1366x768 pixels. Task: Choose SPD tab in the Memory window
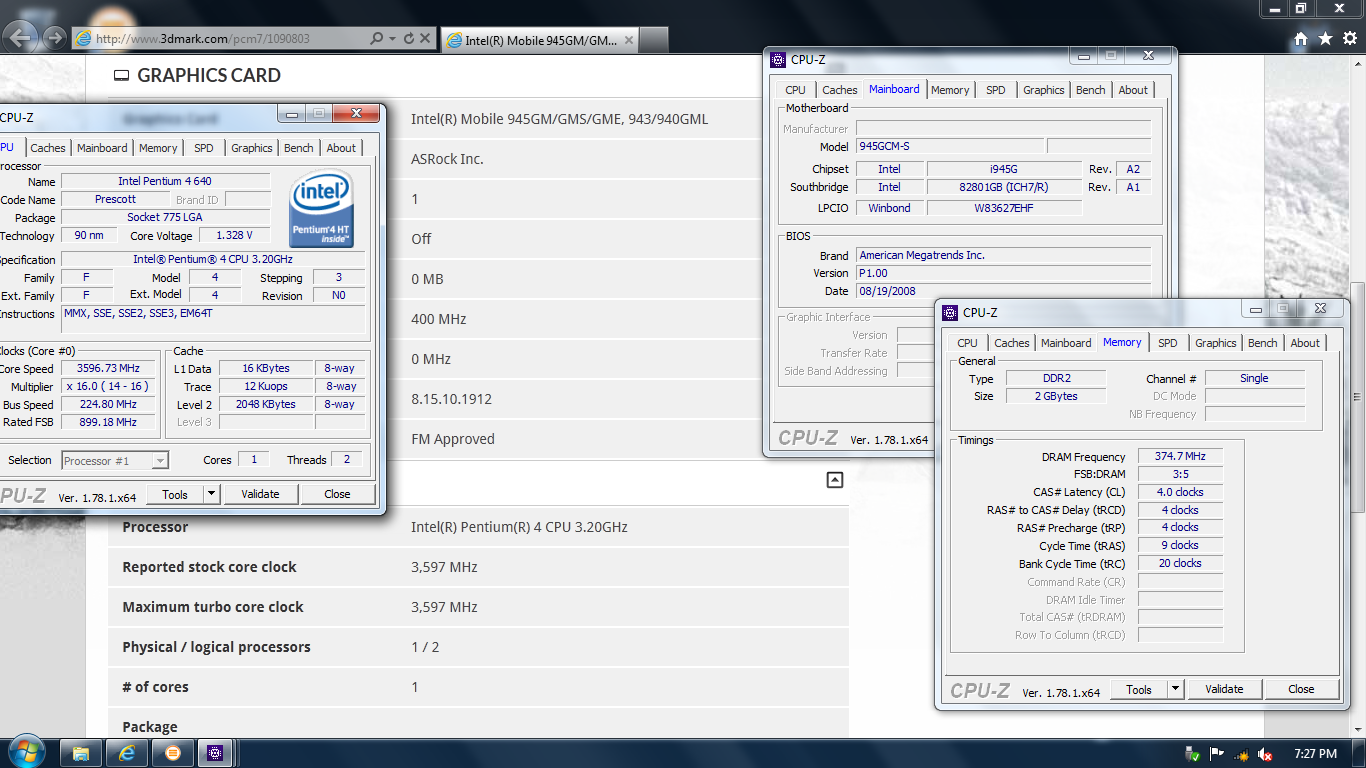point(1168,343)
